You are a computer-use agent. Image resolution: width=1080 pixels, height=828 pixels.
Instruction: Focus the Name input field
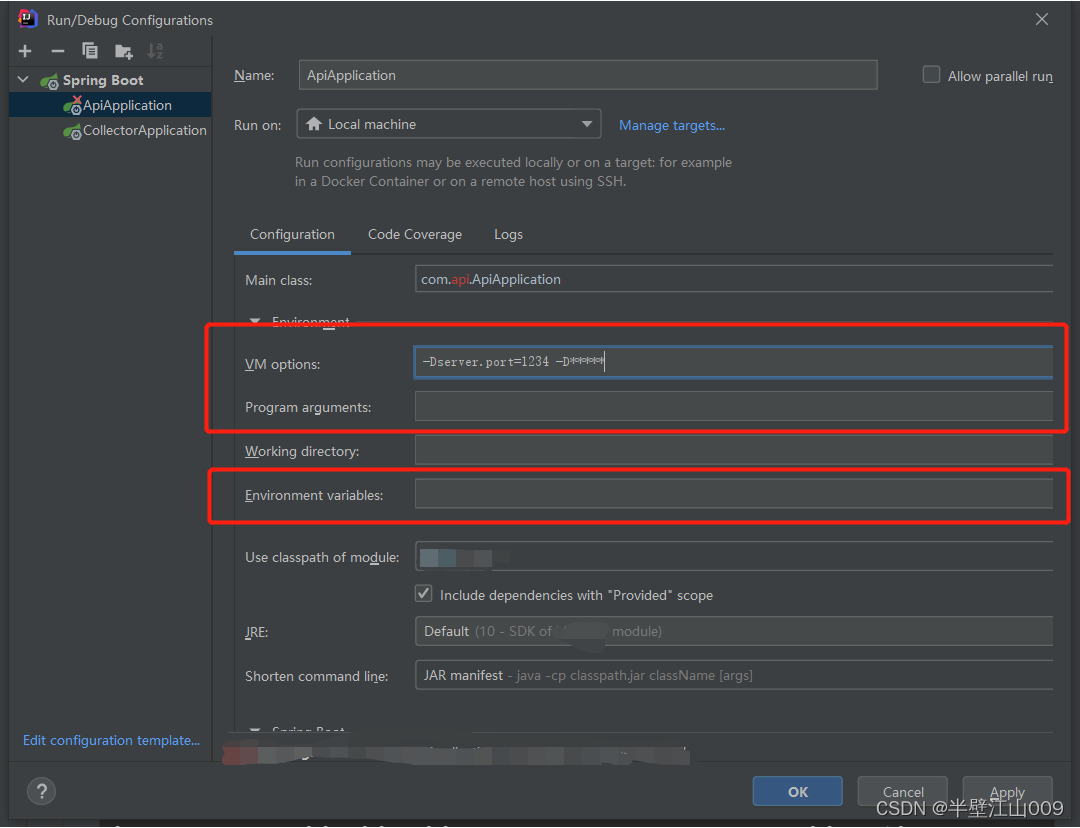coord(588,75)
